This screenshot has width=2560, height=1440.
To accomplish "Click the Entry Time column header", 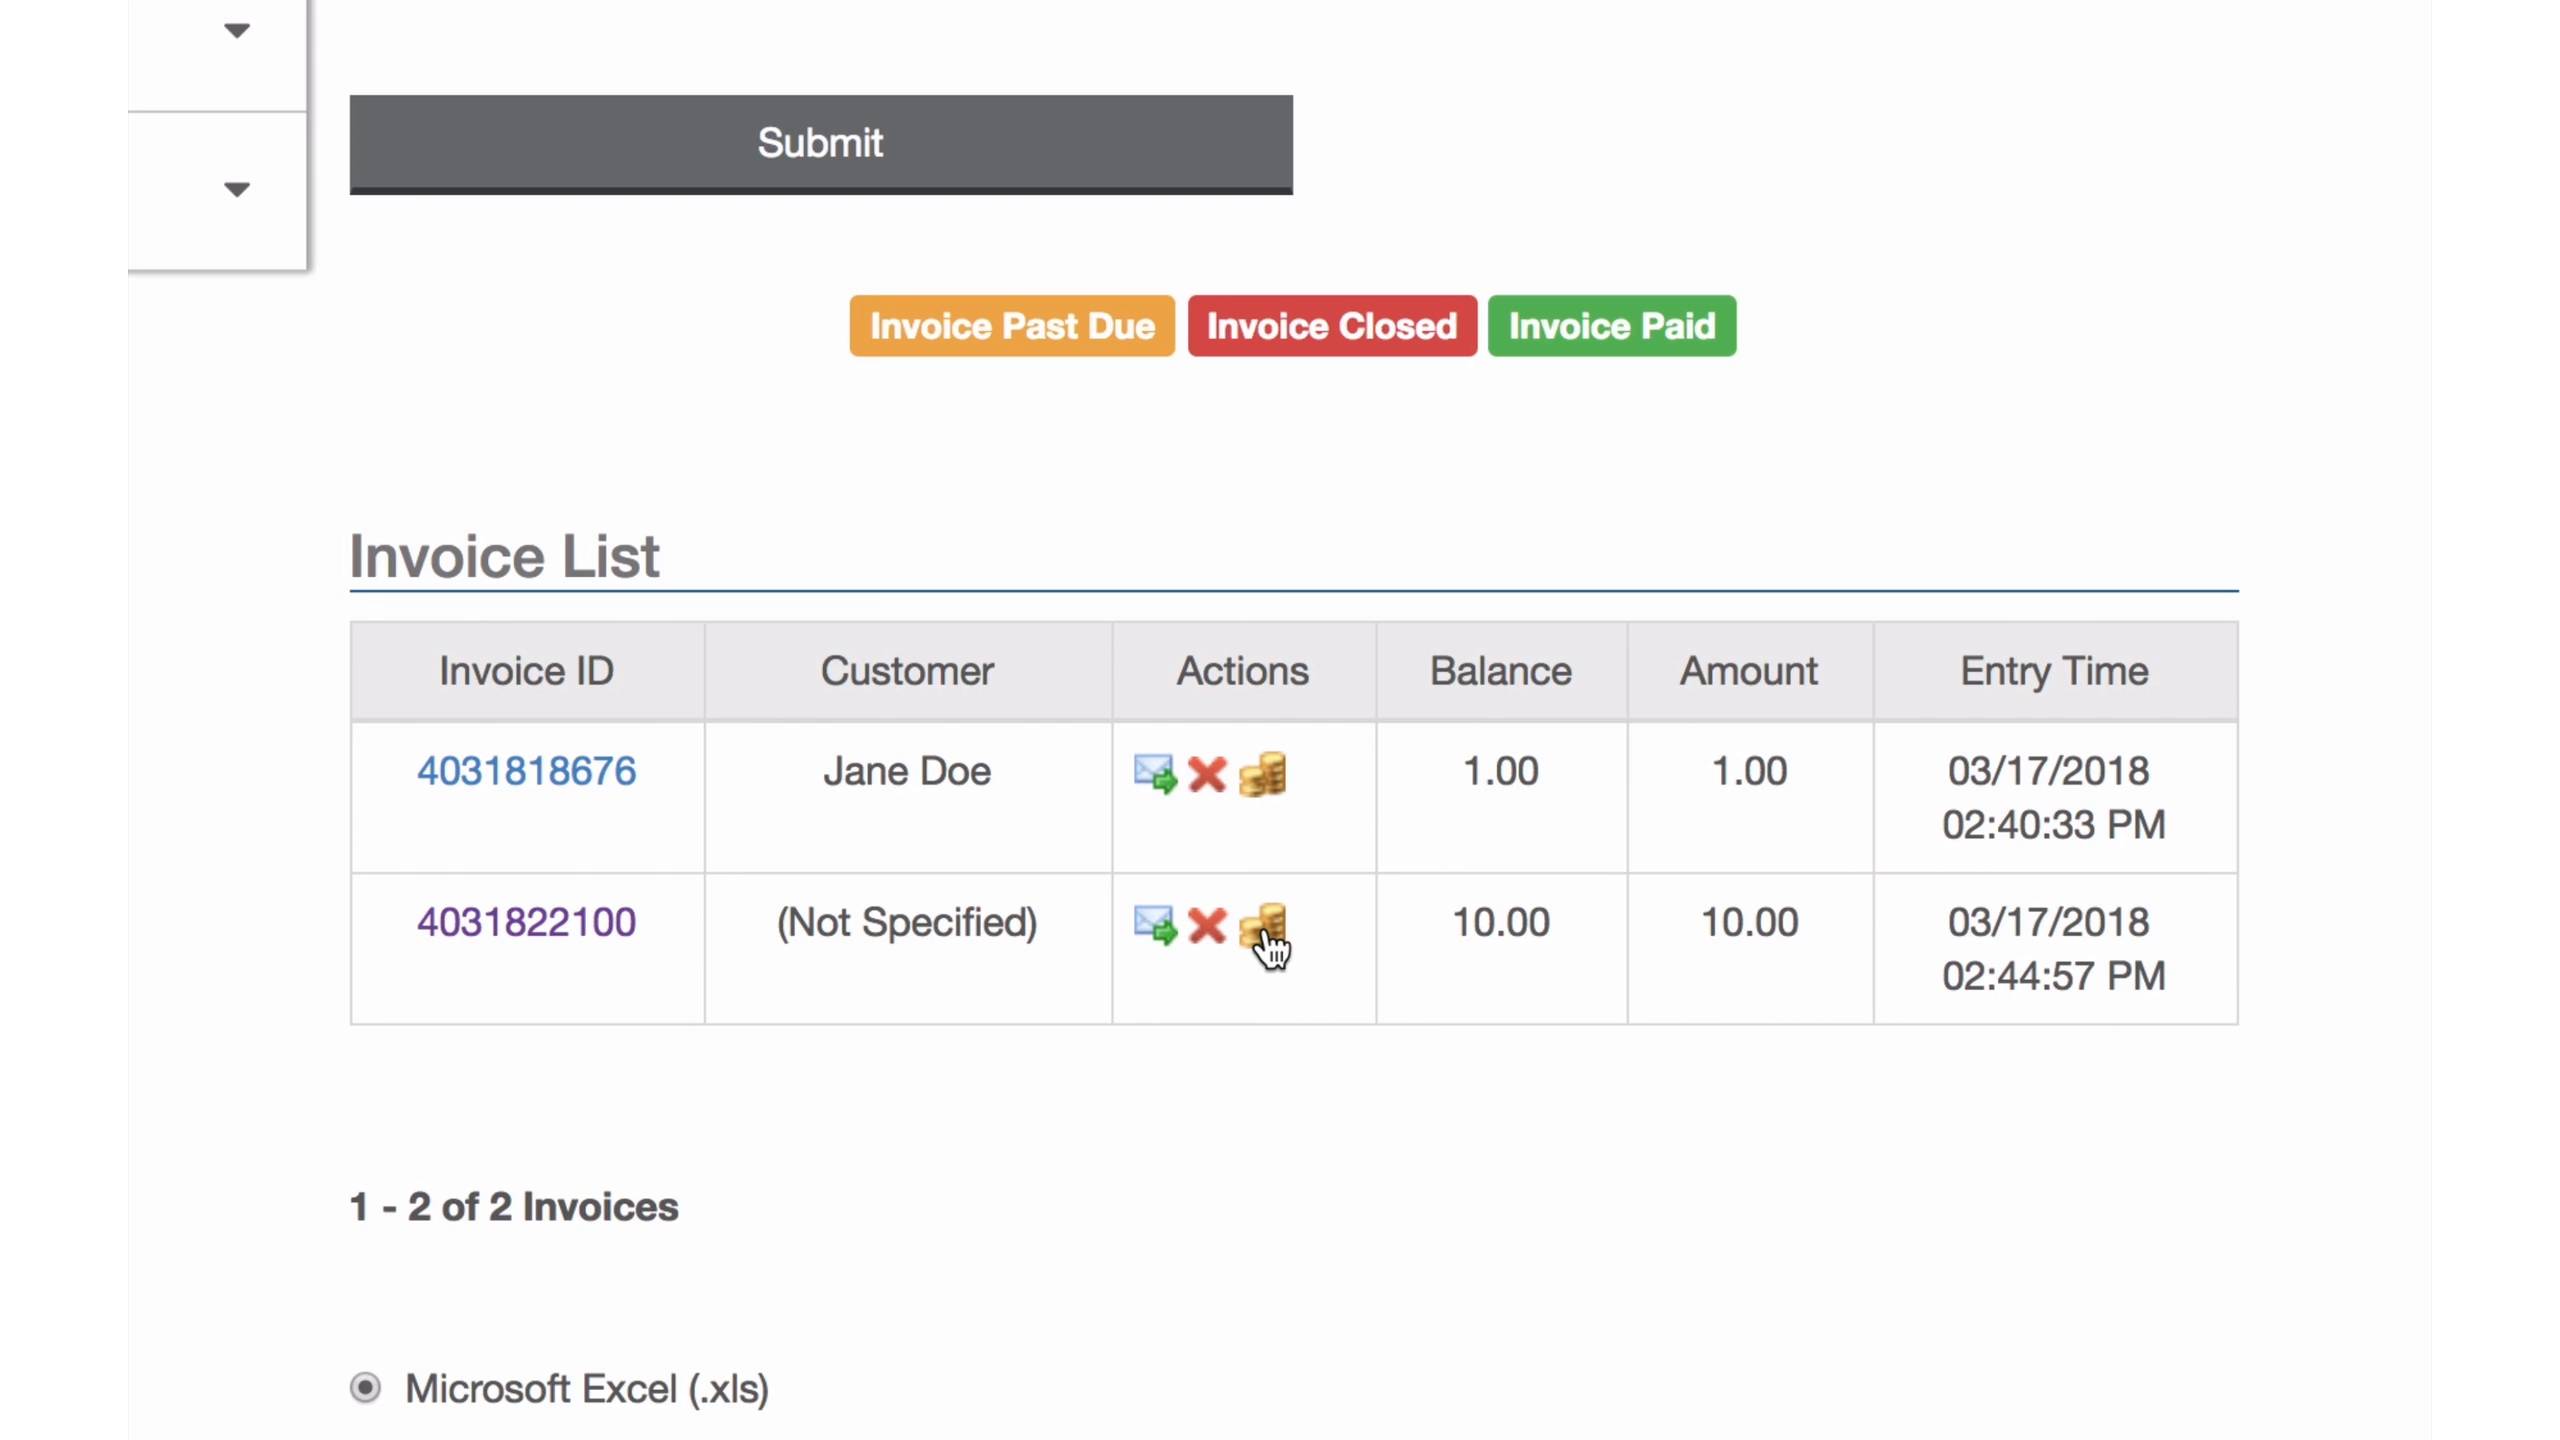I will point(2054,671).
